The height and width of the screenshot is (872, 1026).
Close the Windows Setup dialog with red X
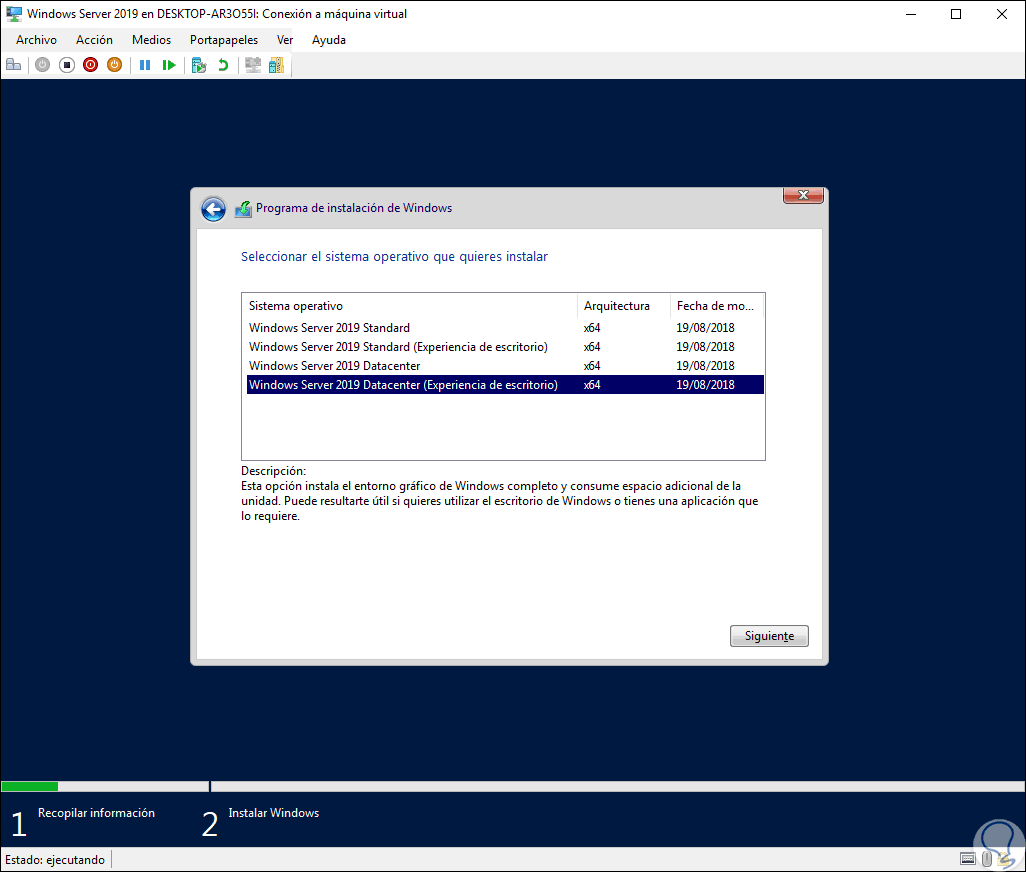[803, 195]
